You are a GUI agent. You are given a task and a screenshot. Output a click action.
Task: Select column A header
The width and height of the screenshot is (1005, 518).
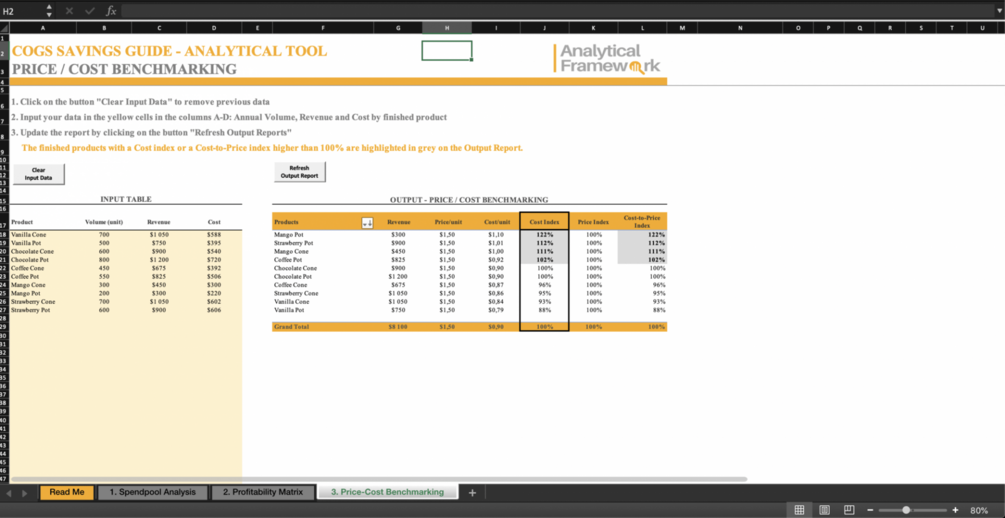coord(43,28)
